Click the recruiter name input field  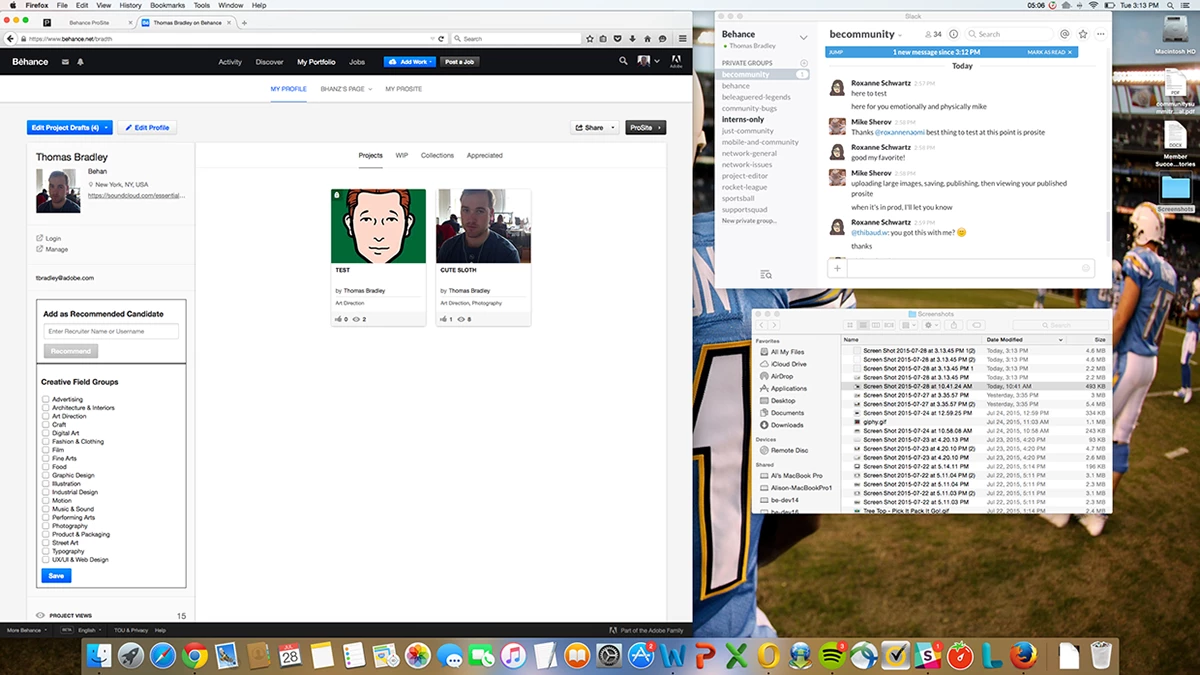111,331
